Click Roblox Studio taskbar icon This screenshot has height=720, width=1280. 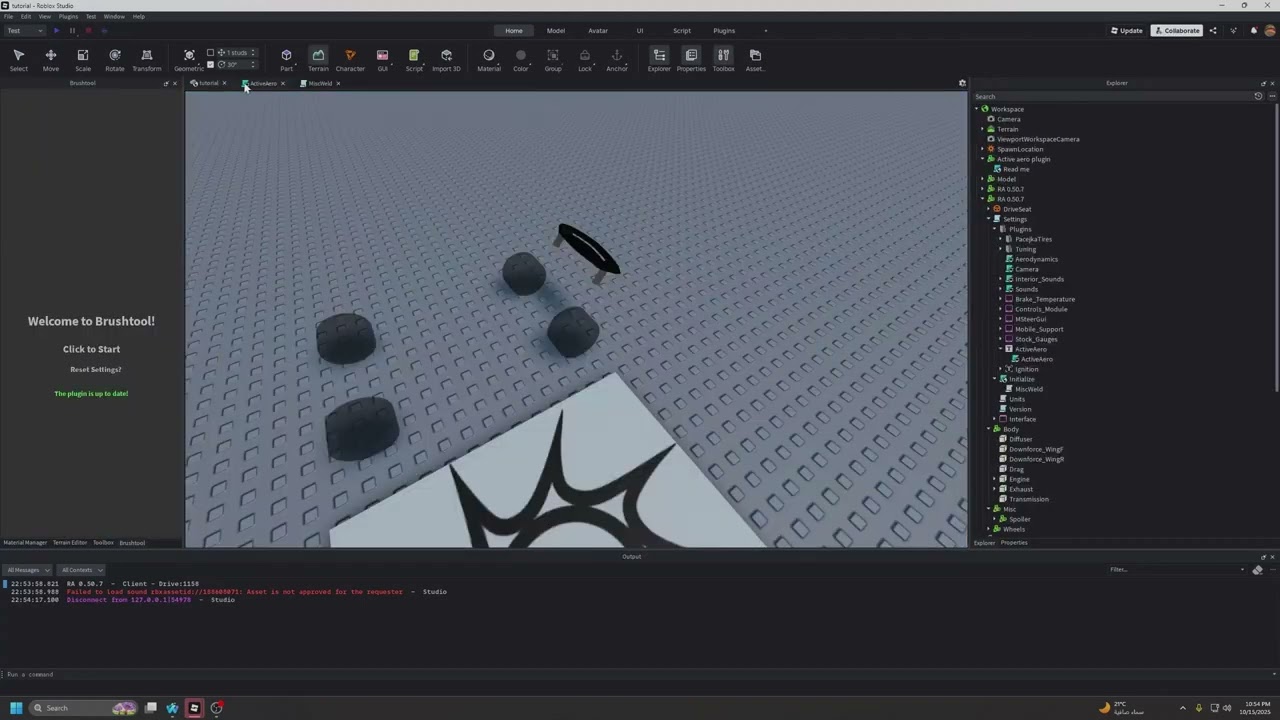point(194,708)
